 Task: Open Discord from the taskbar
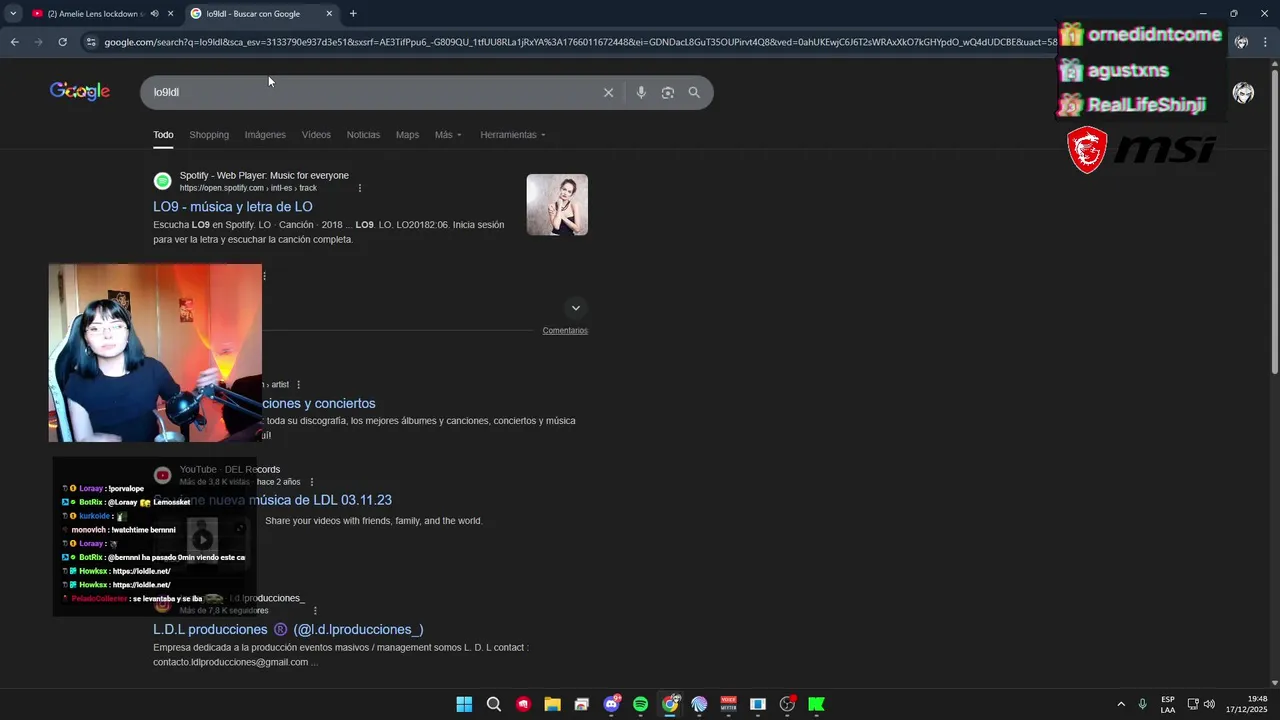(611, 704)
